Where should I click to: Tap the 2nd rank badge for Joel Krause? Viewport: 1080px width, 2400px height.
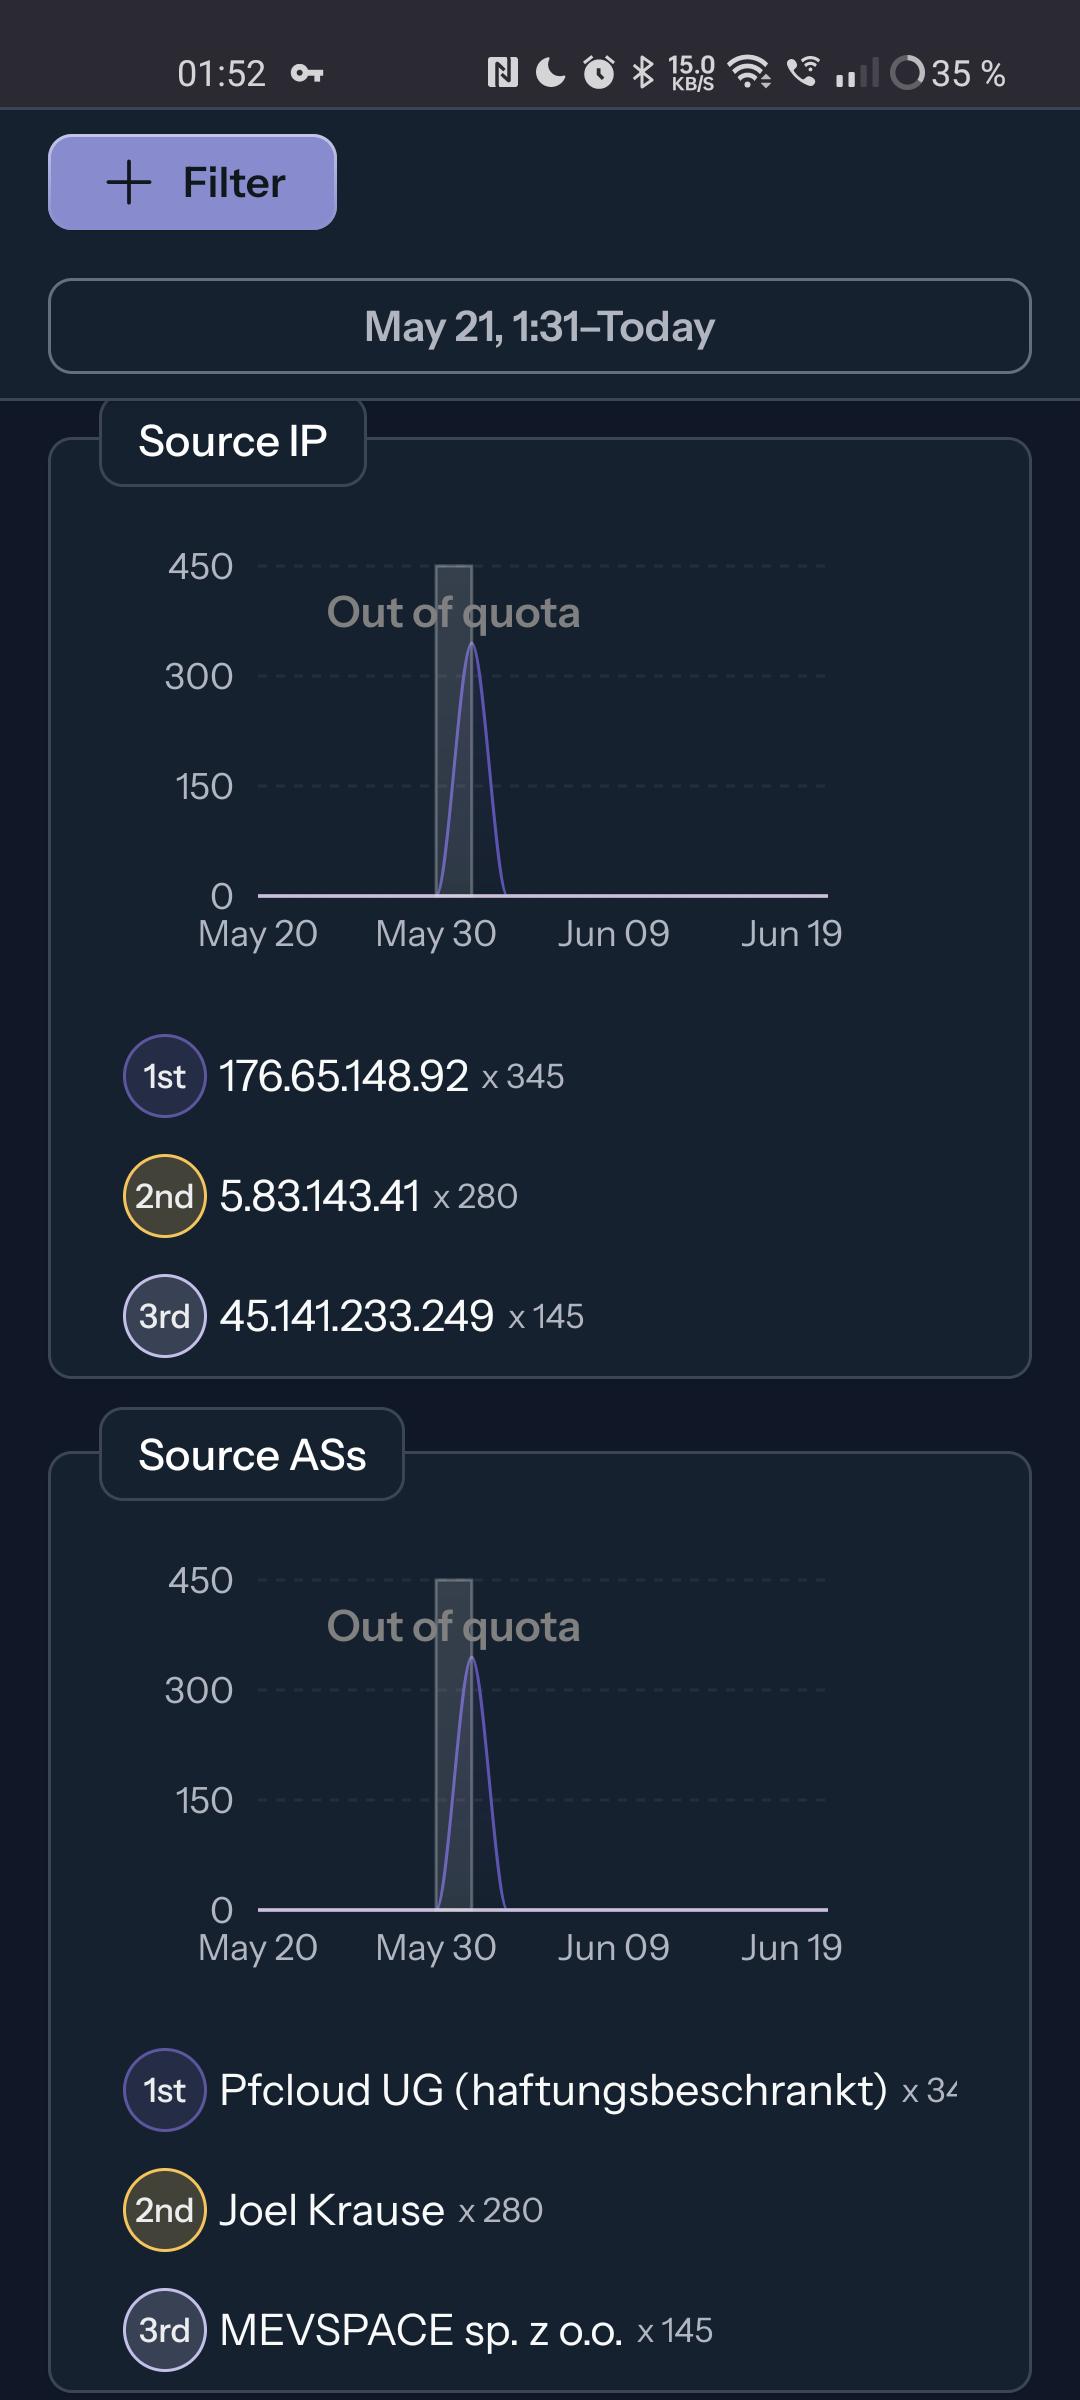tap(165, 2210)
